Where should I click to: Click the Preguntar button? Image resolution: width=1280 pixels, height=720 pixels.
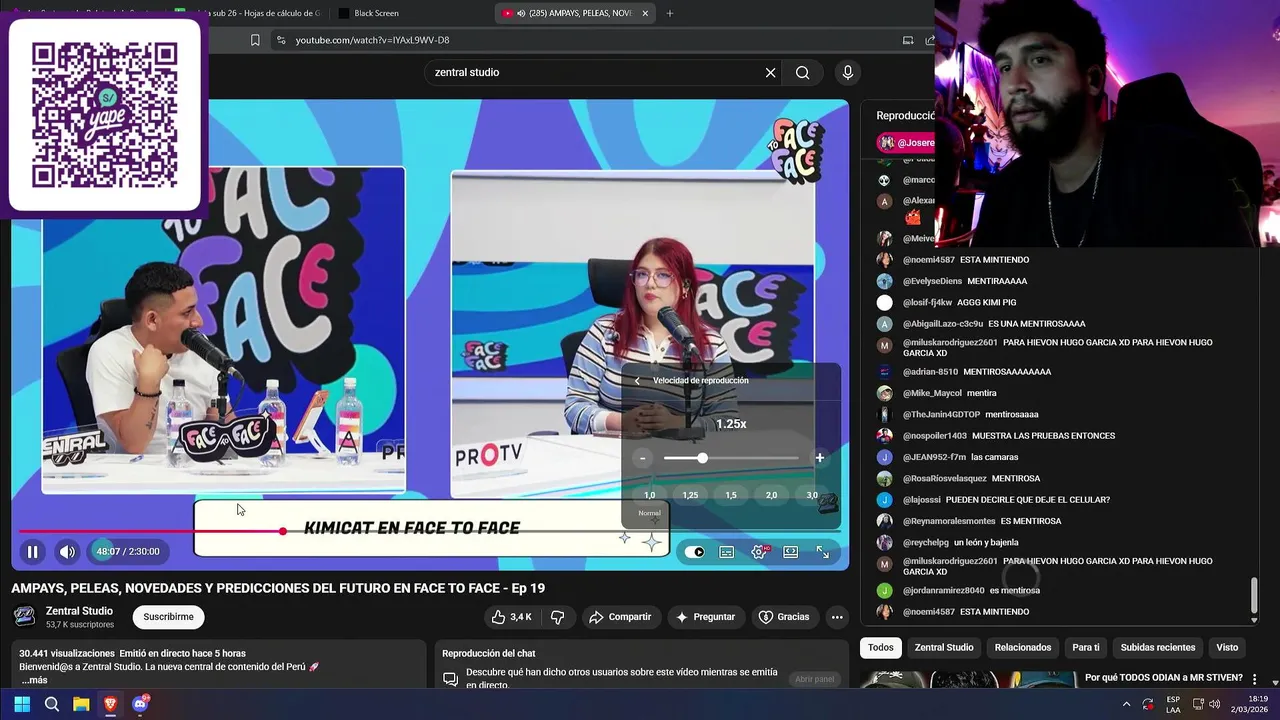click(x=706, y=617)
